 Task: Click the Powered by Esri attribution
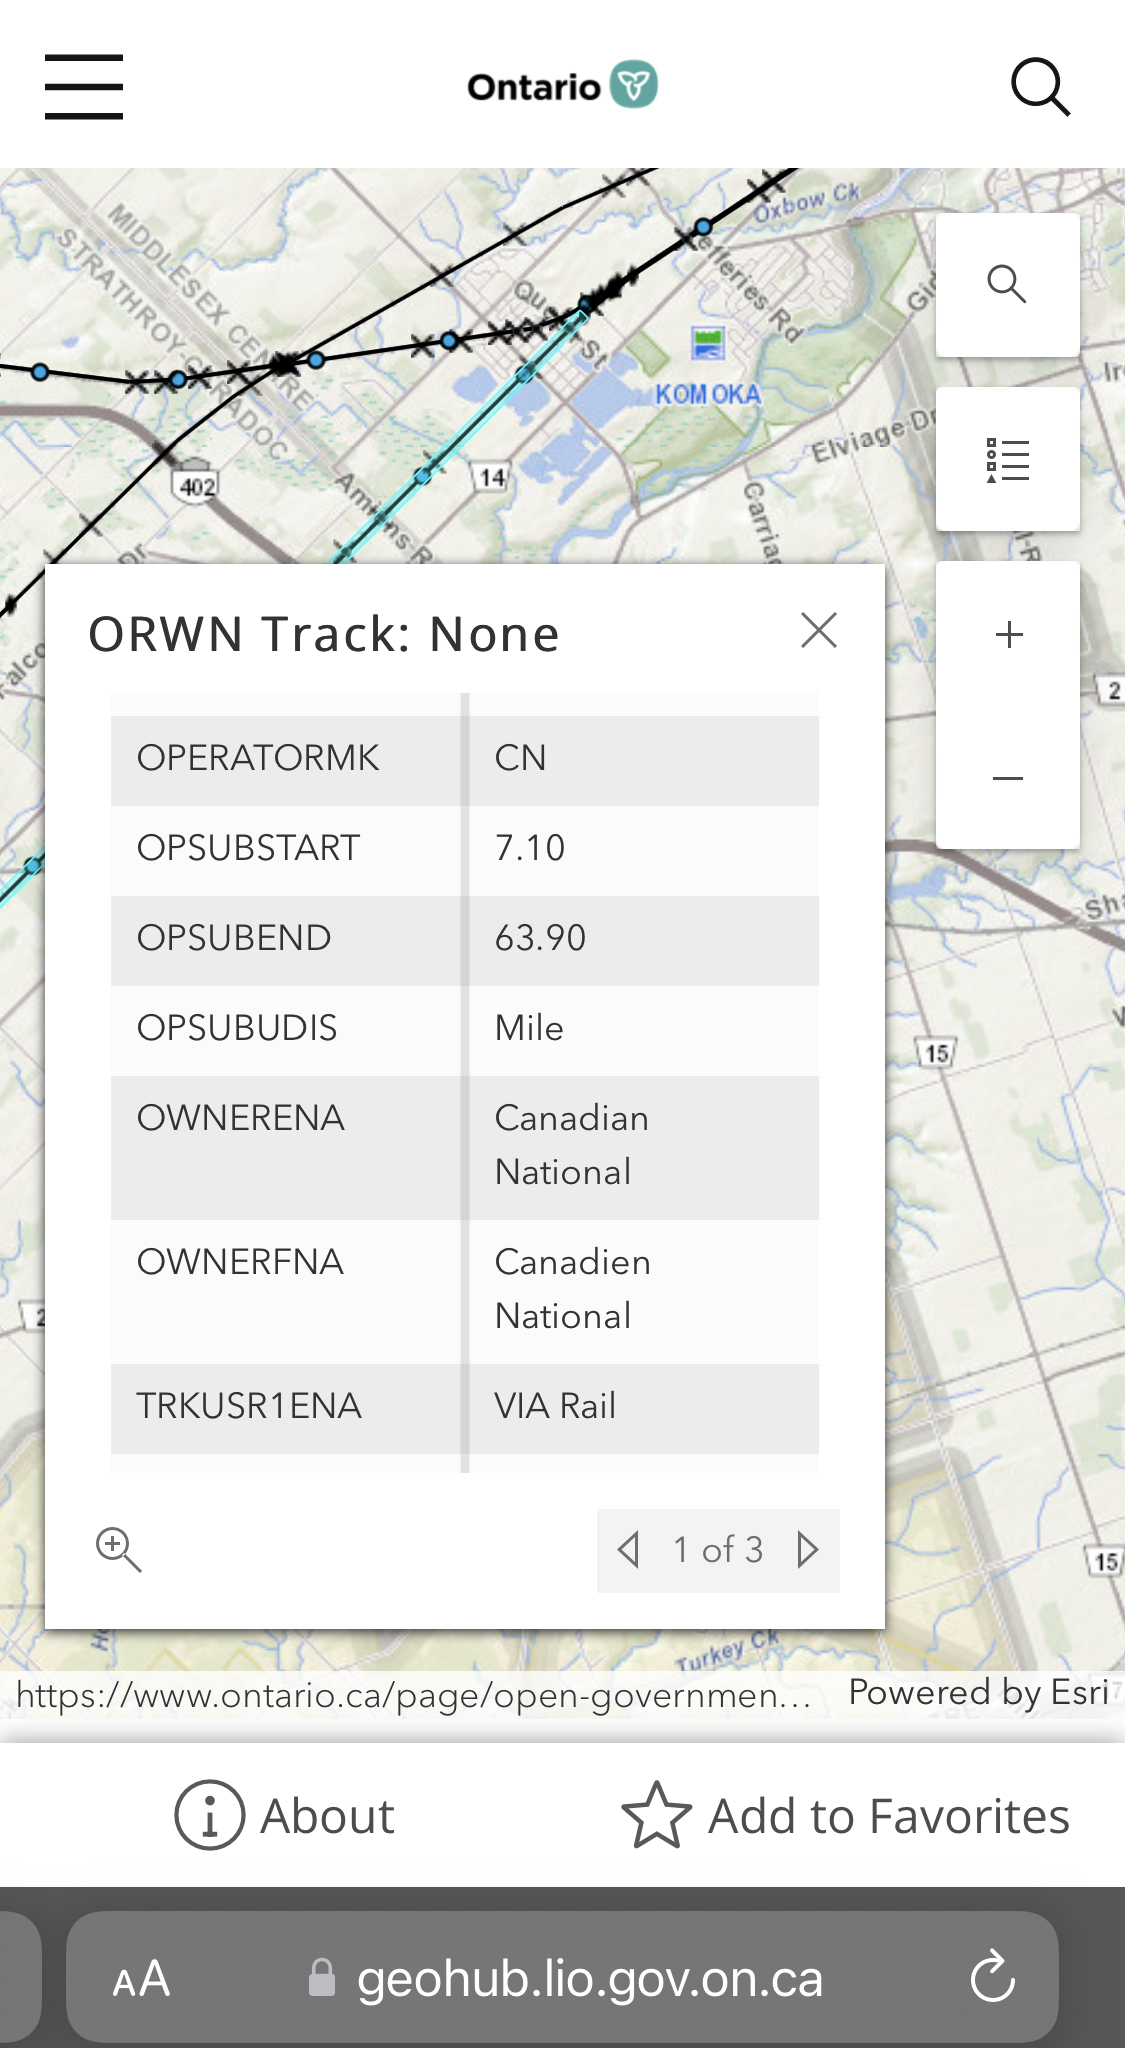pos(978,1692)
